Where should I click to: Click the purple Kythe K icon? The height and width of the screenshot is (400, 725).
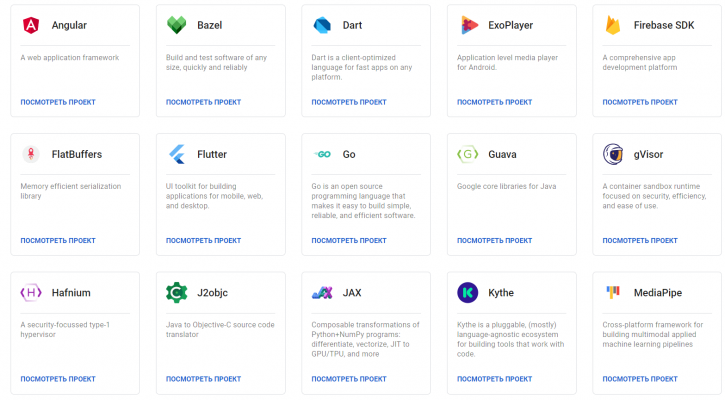pos(467,292)
